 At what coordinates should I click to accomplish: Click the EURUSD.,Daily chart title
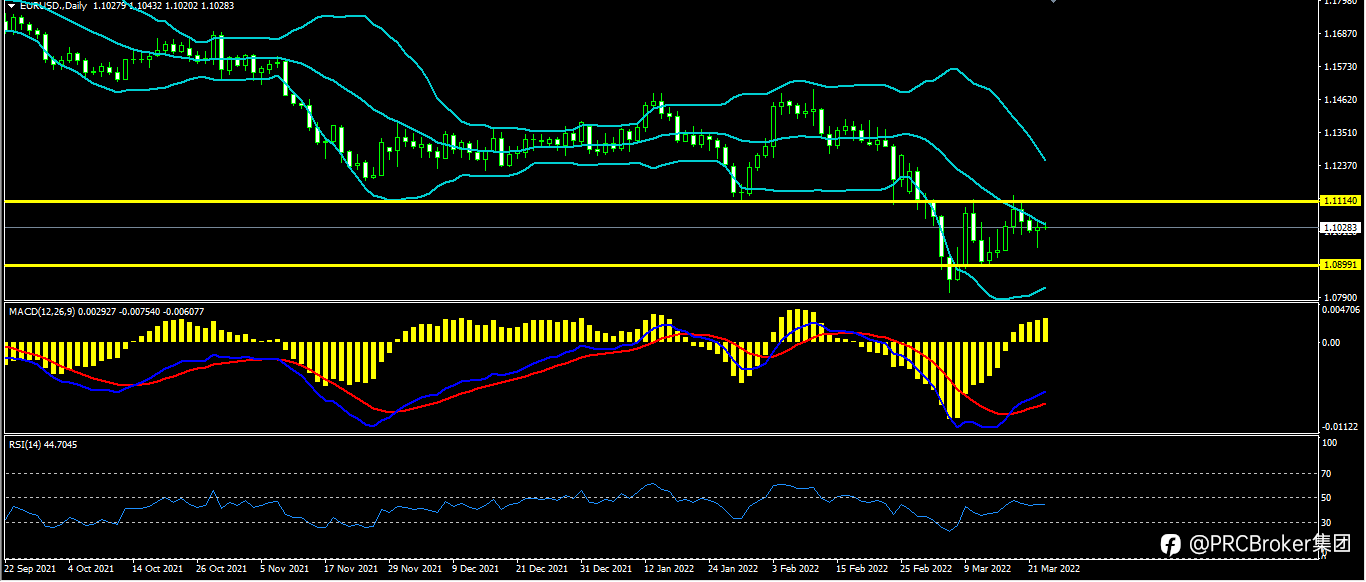53,6
